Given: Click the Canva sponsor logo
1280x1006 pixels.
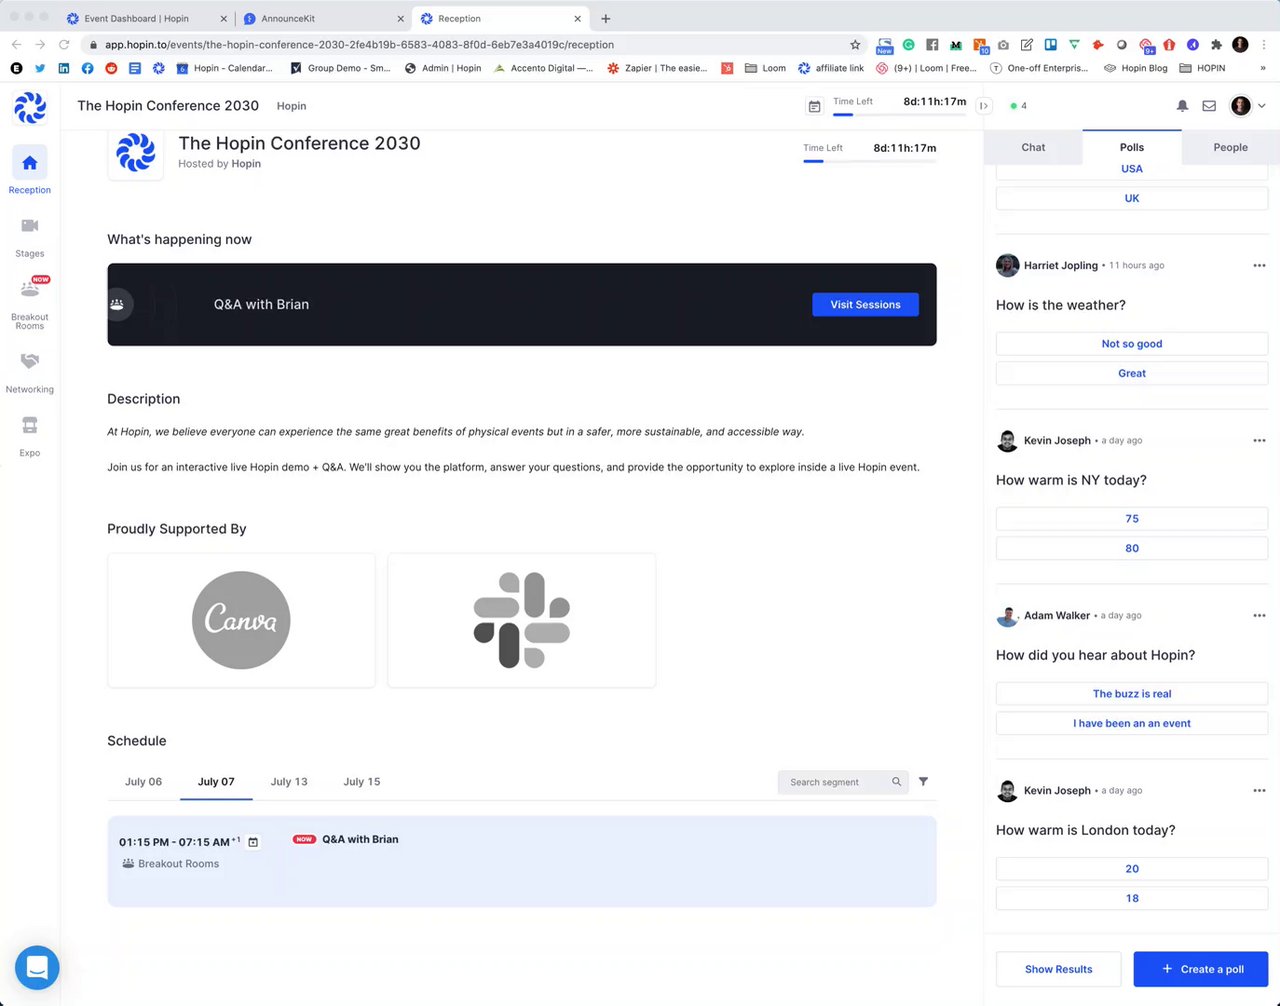Looking at the screenshot, I should (x=241, y=620).
